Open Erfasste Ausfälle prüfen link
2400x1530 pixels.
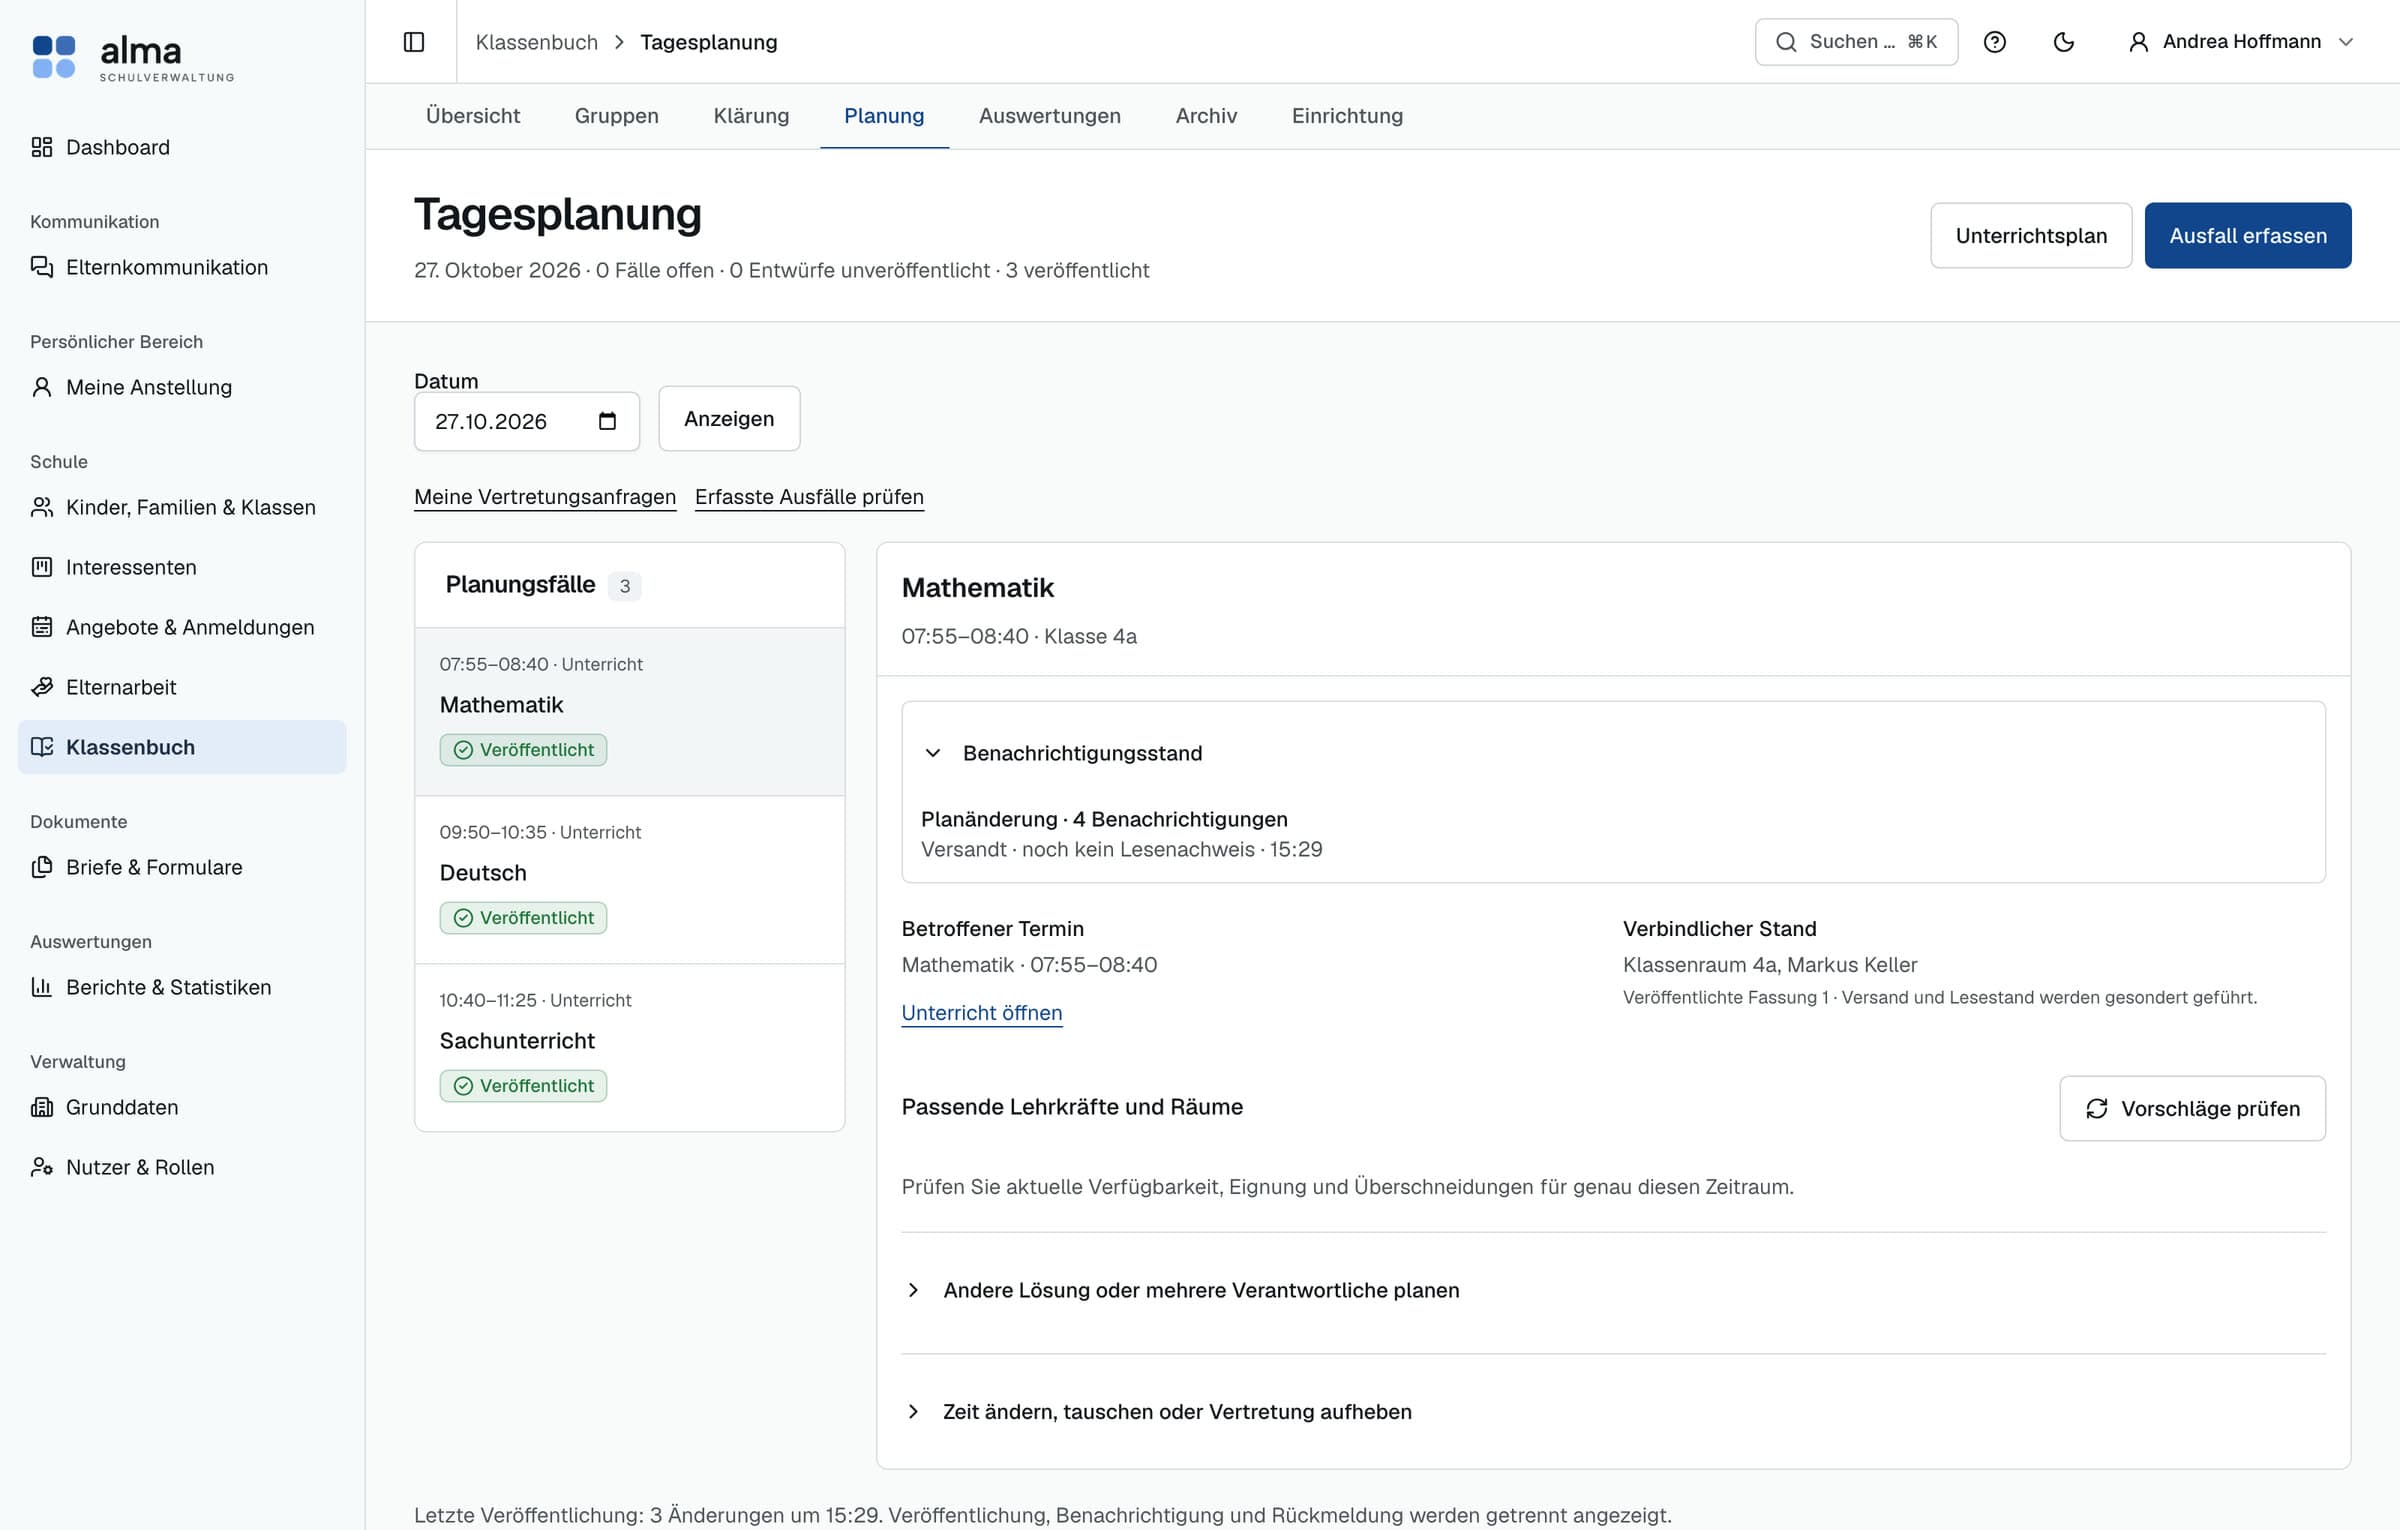coord(809,497)
